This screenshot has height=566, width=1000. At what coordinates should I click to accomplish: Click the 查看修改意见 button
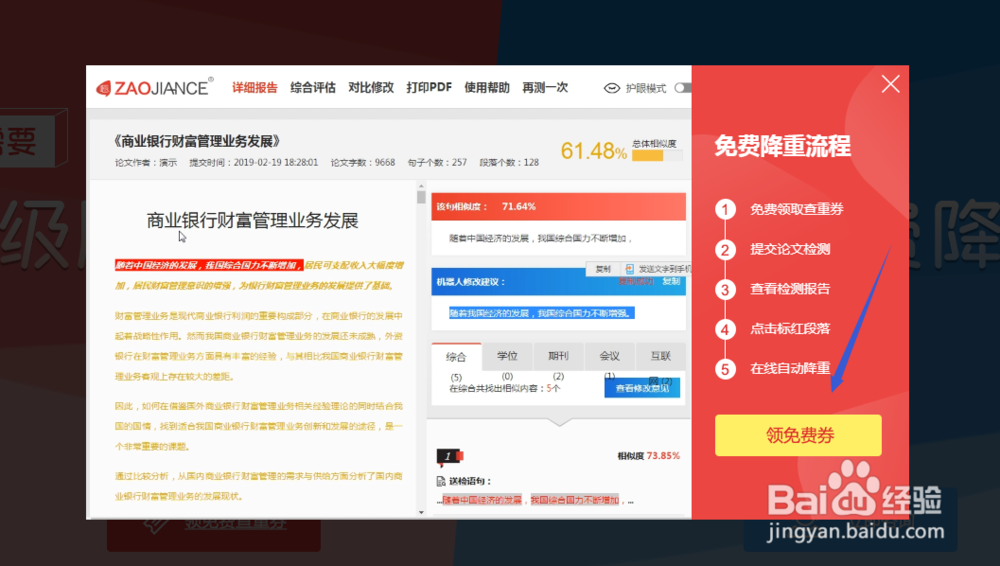point(642,388)
